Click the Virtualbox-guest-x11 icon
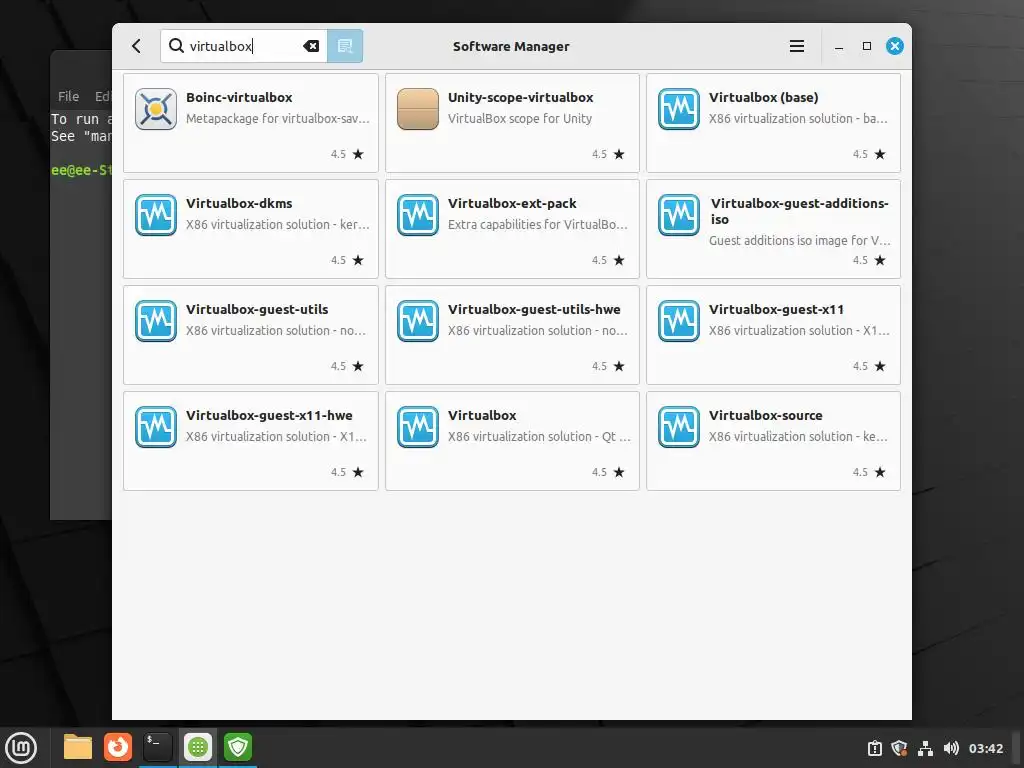 (679, 321)
